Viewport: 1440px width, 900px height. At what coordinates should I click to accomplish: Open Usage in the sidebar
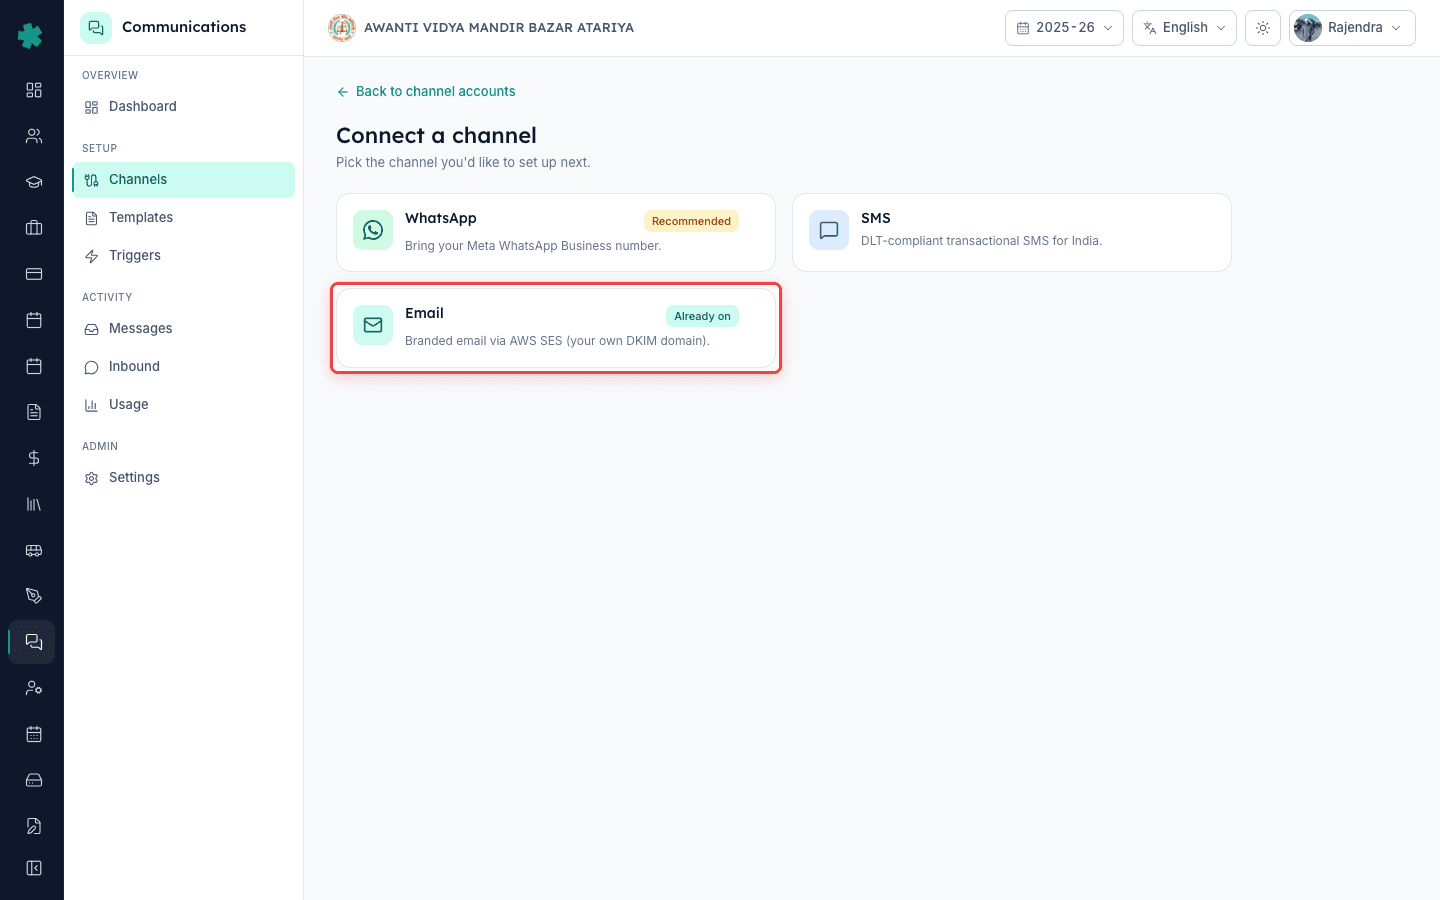(x=184, y=405)
